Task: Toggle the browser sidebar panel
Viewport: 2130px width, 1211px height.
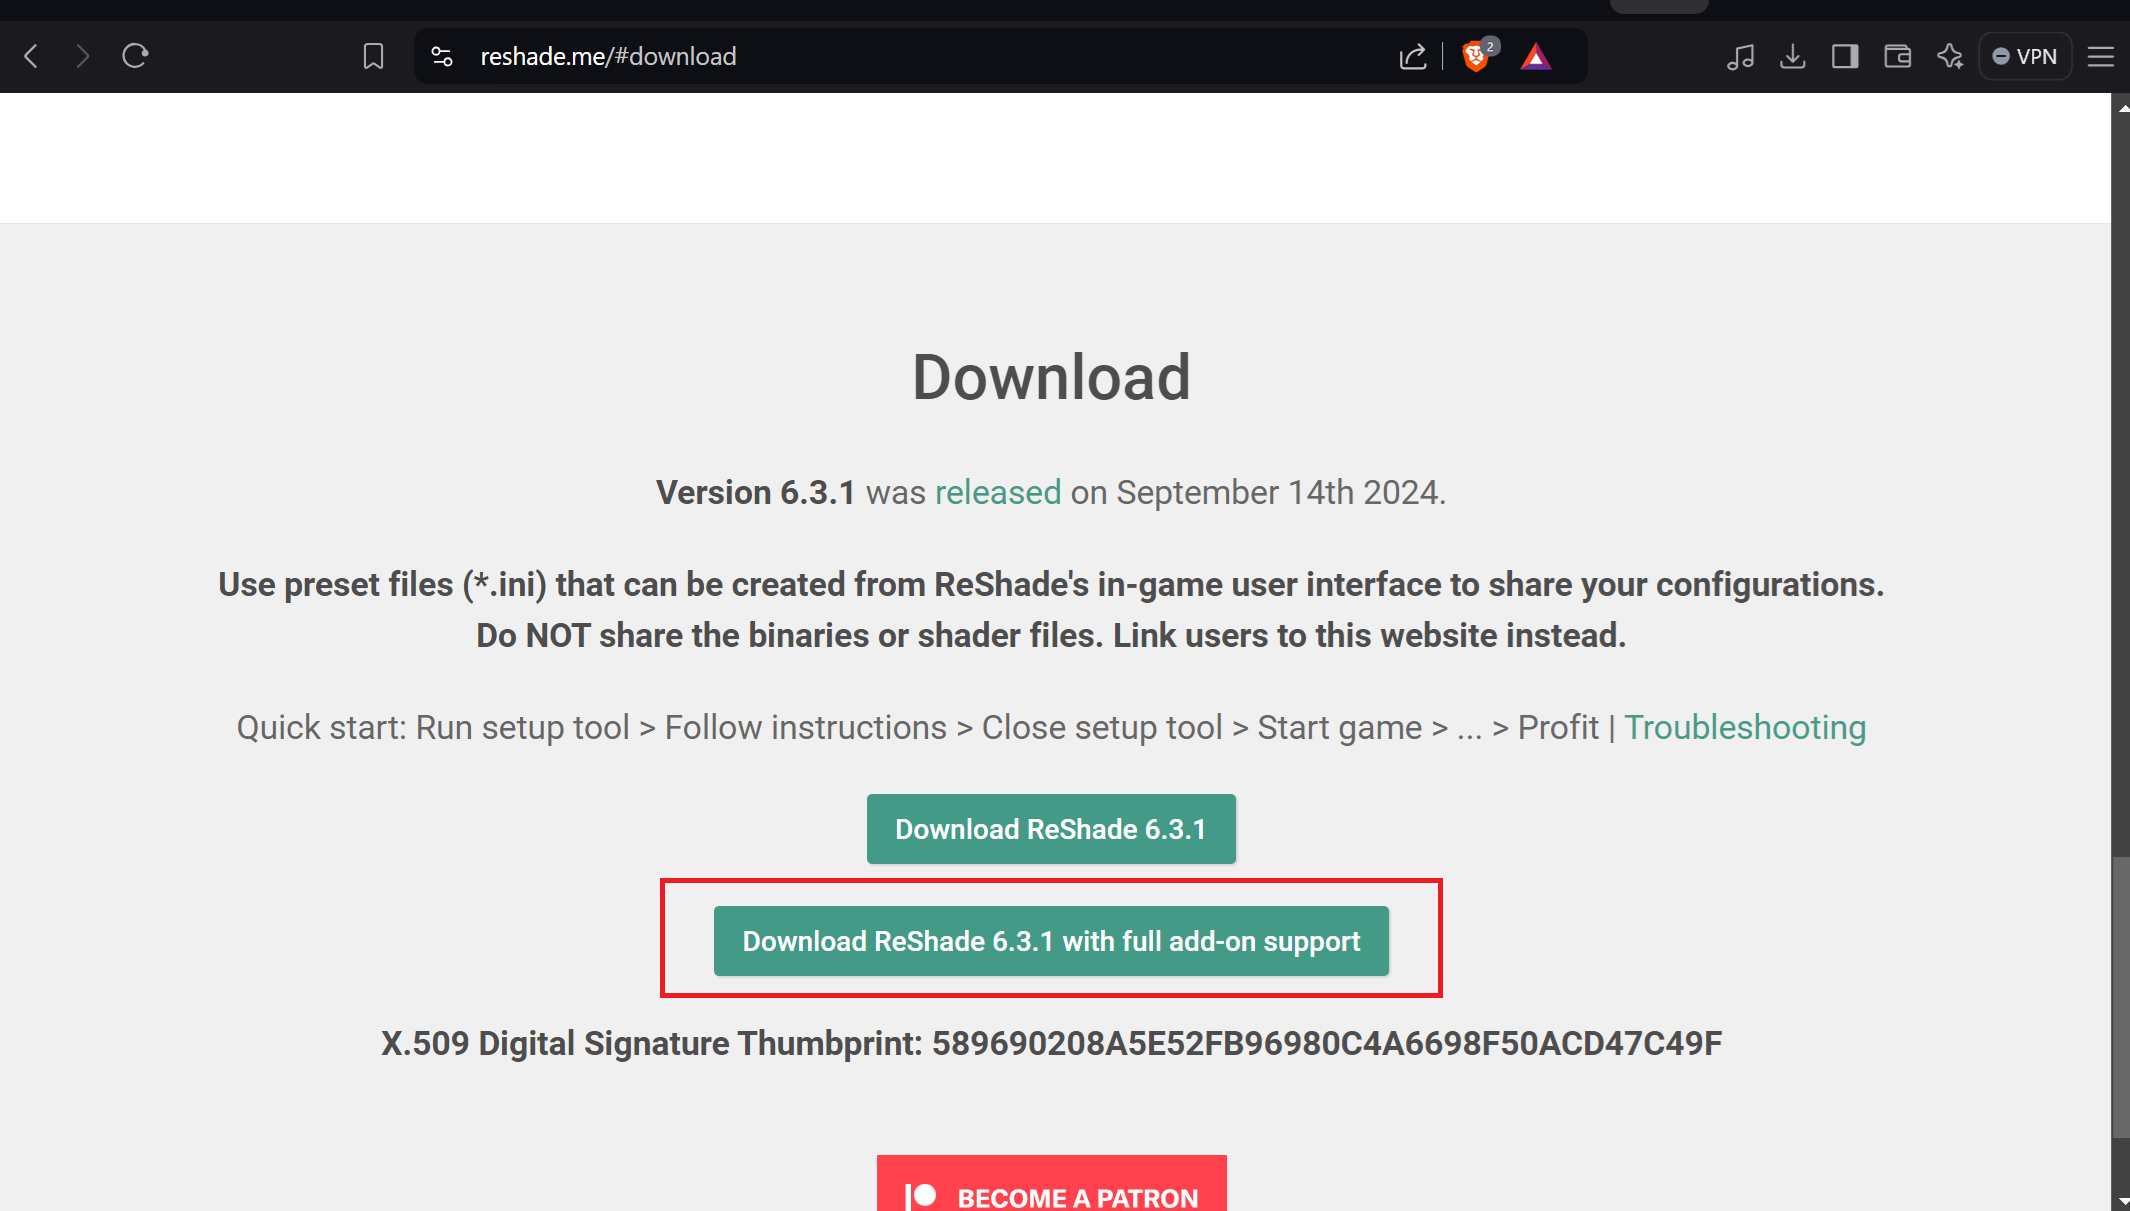Action: point(1845,56)
